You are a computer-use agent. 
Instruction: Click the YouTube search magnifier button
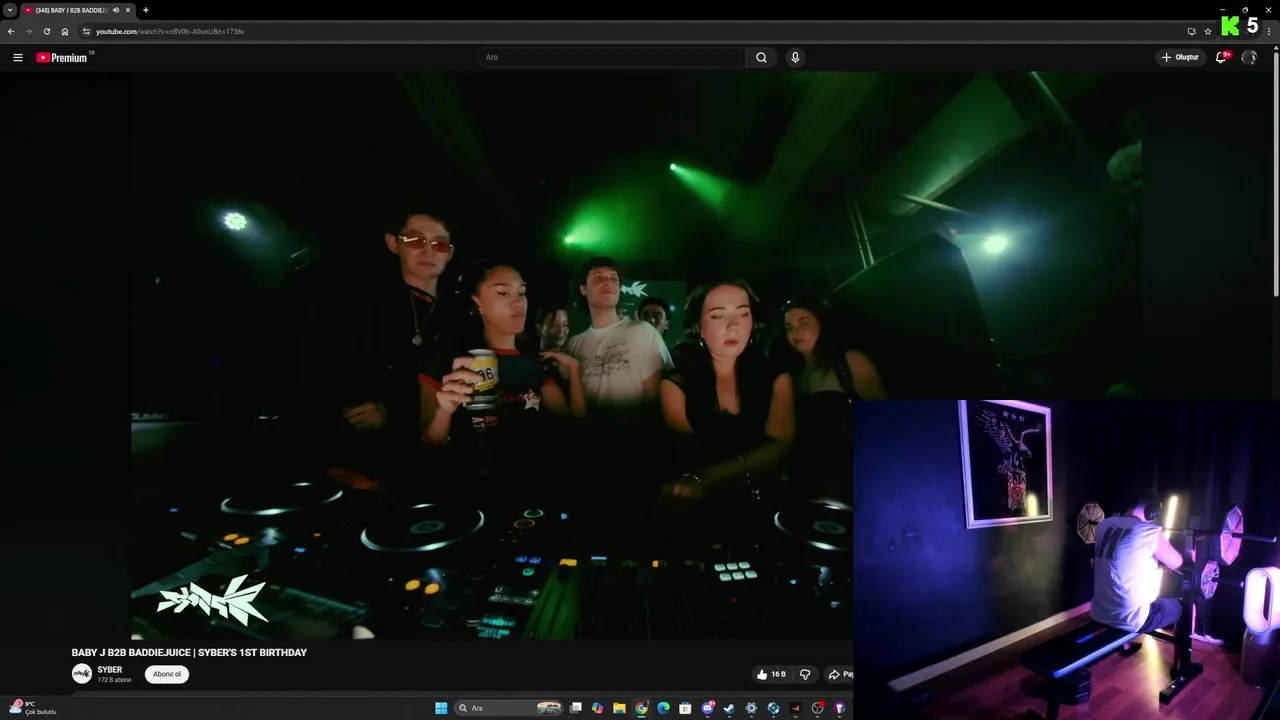point(761,57)
